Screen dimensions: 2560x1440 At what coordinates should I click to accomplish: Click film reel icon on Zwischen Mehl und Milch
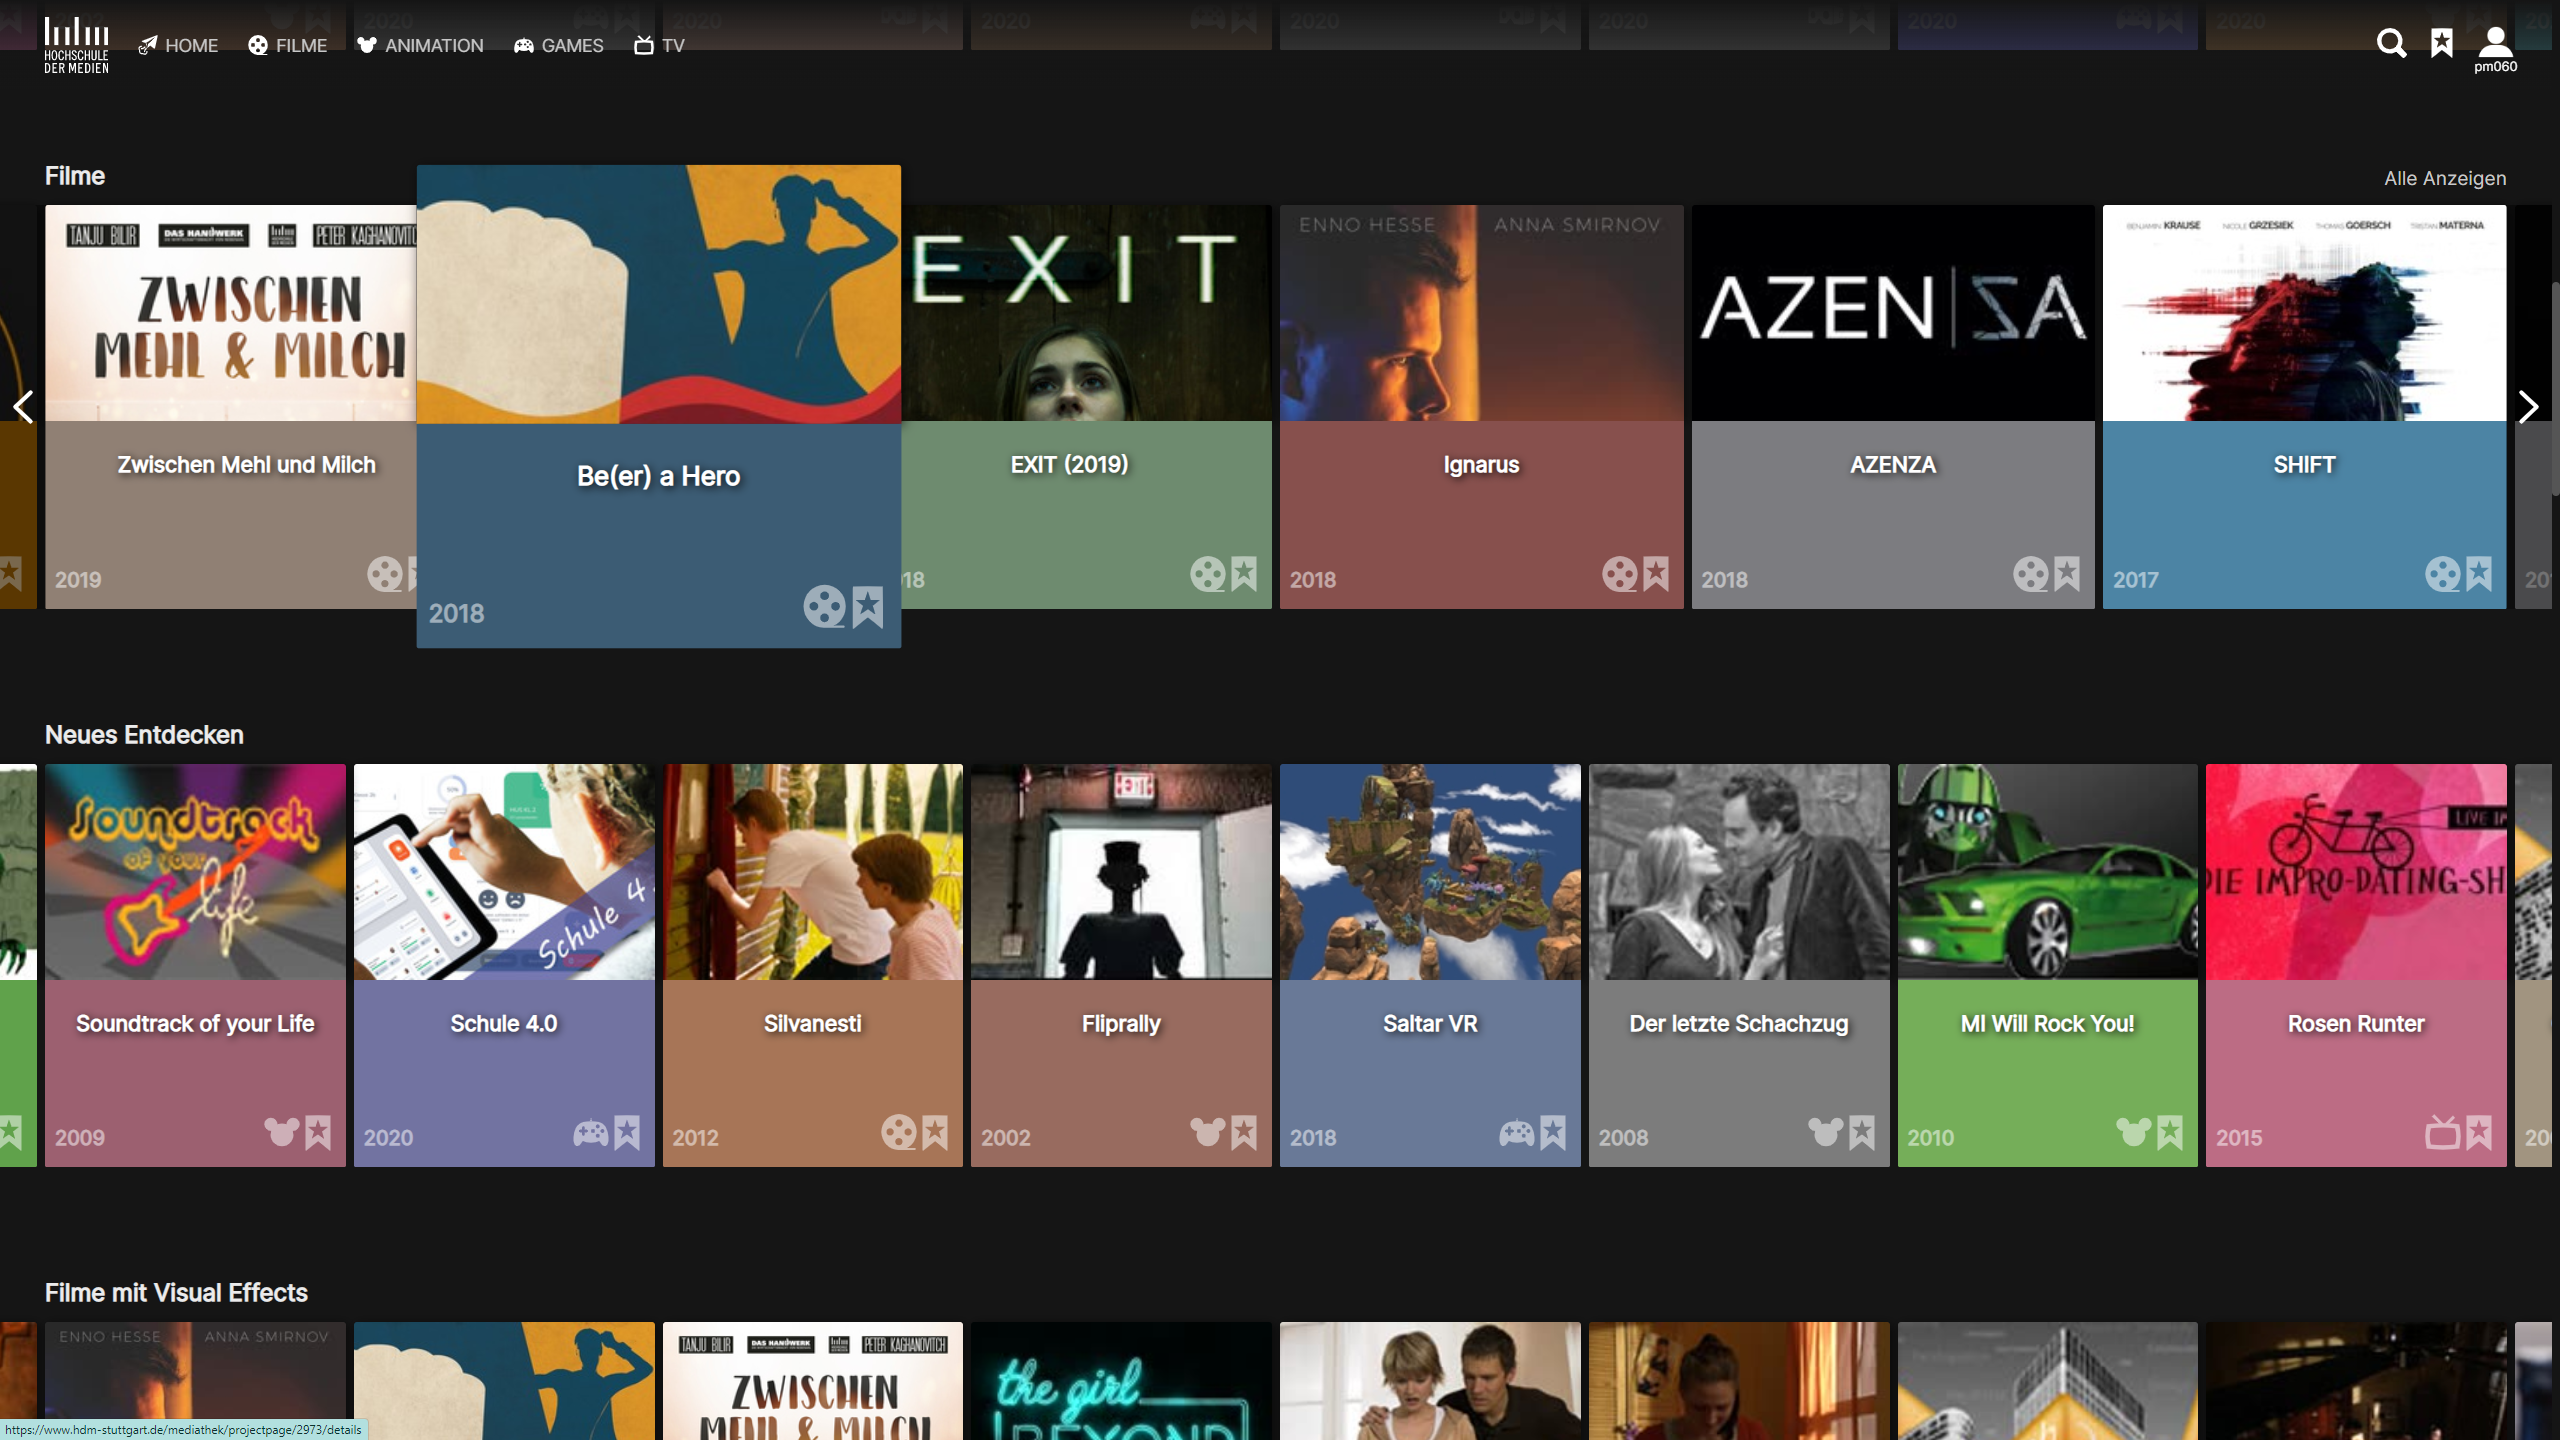click(x=385, y=574)
